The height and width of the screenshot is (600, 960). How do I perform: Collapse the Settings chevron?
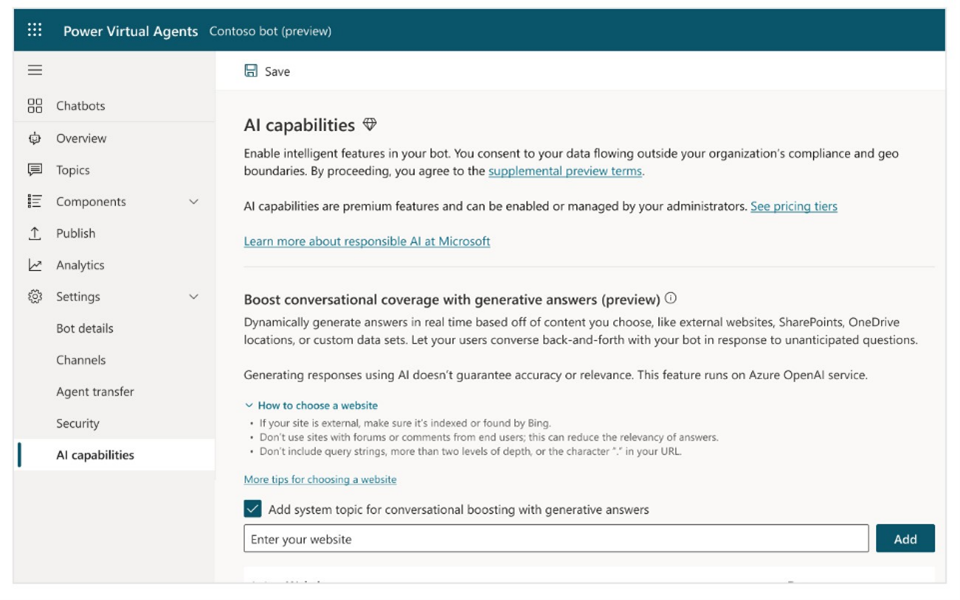[193, 297]
